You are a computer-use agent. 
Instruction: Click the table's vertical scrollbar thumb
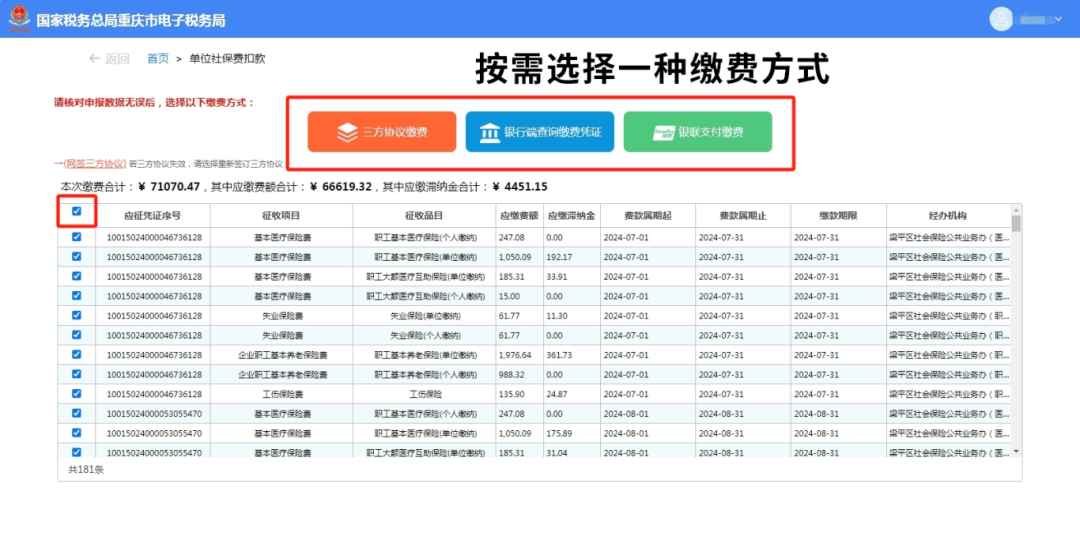coord(1016,224)
